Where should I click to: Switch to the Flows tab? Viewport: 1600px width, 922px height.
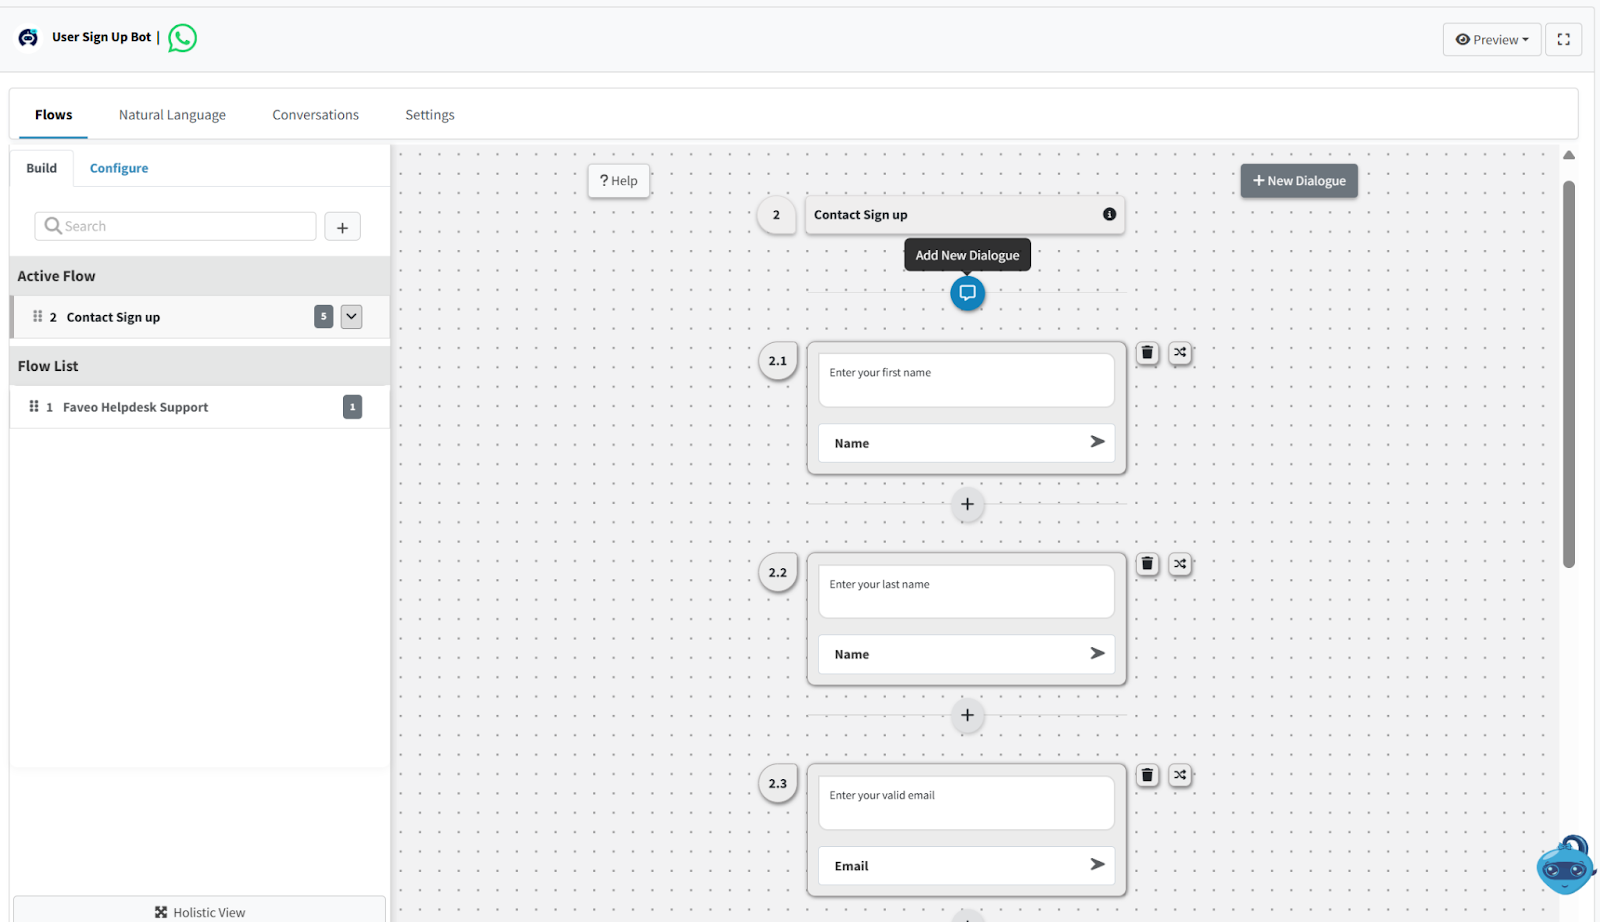pyautogui.click(x=54, y=115)
